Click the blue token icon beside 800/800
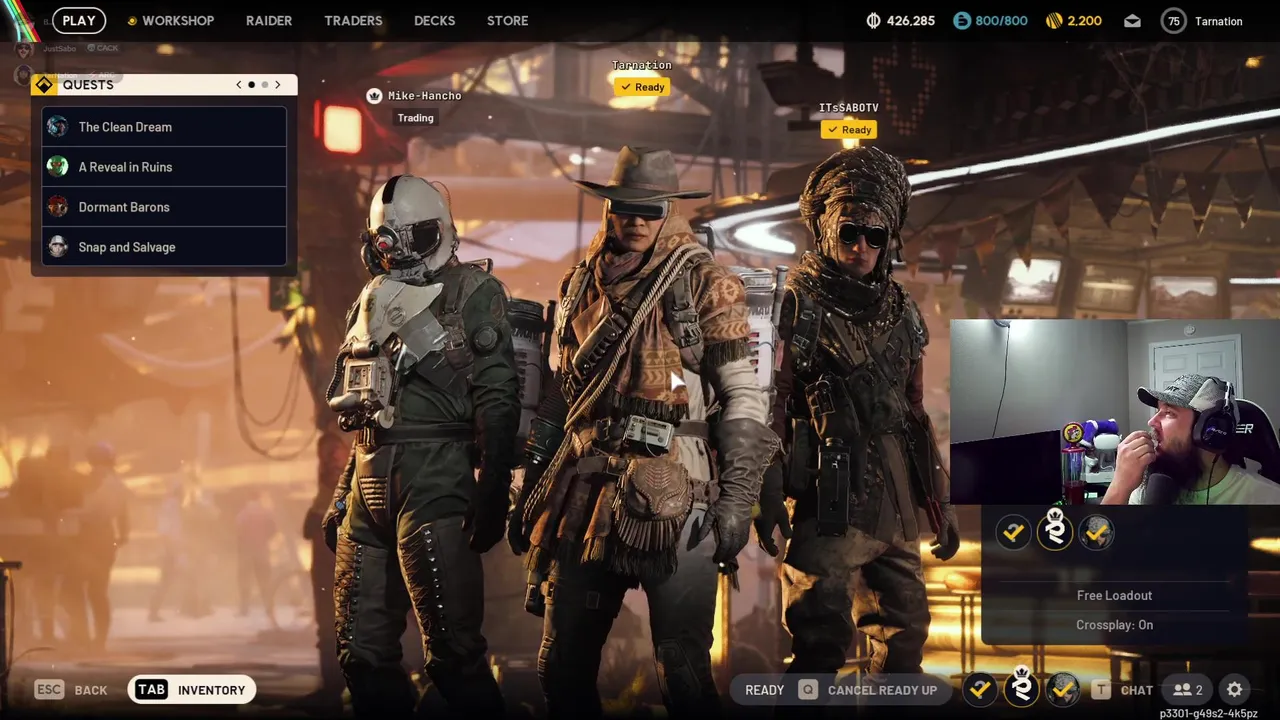This screenshot has height=720, width=1280. [x=962, y=20]
